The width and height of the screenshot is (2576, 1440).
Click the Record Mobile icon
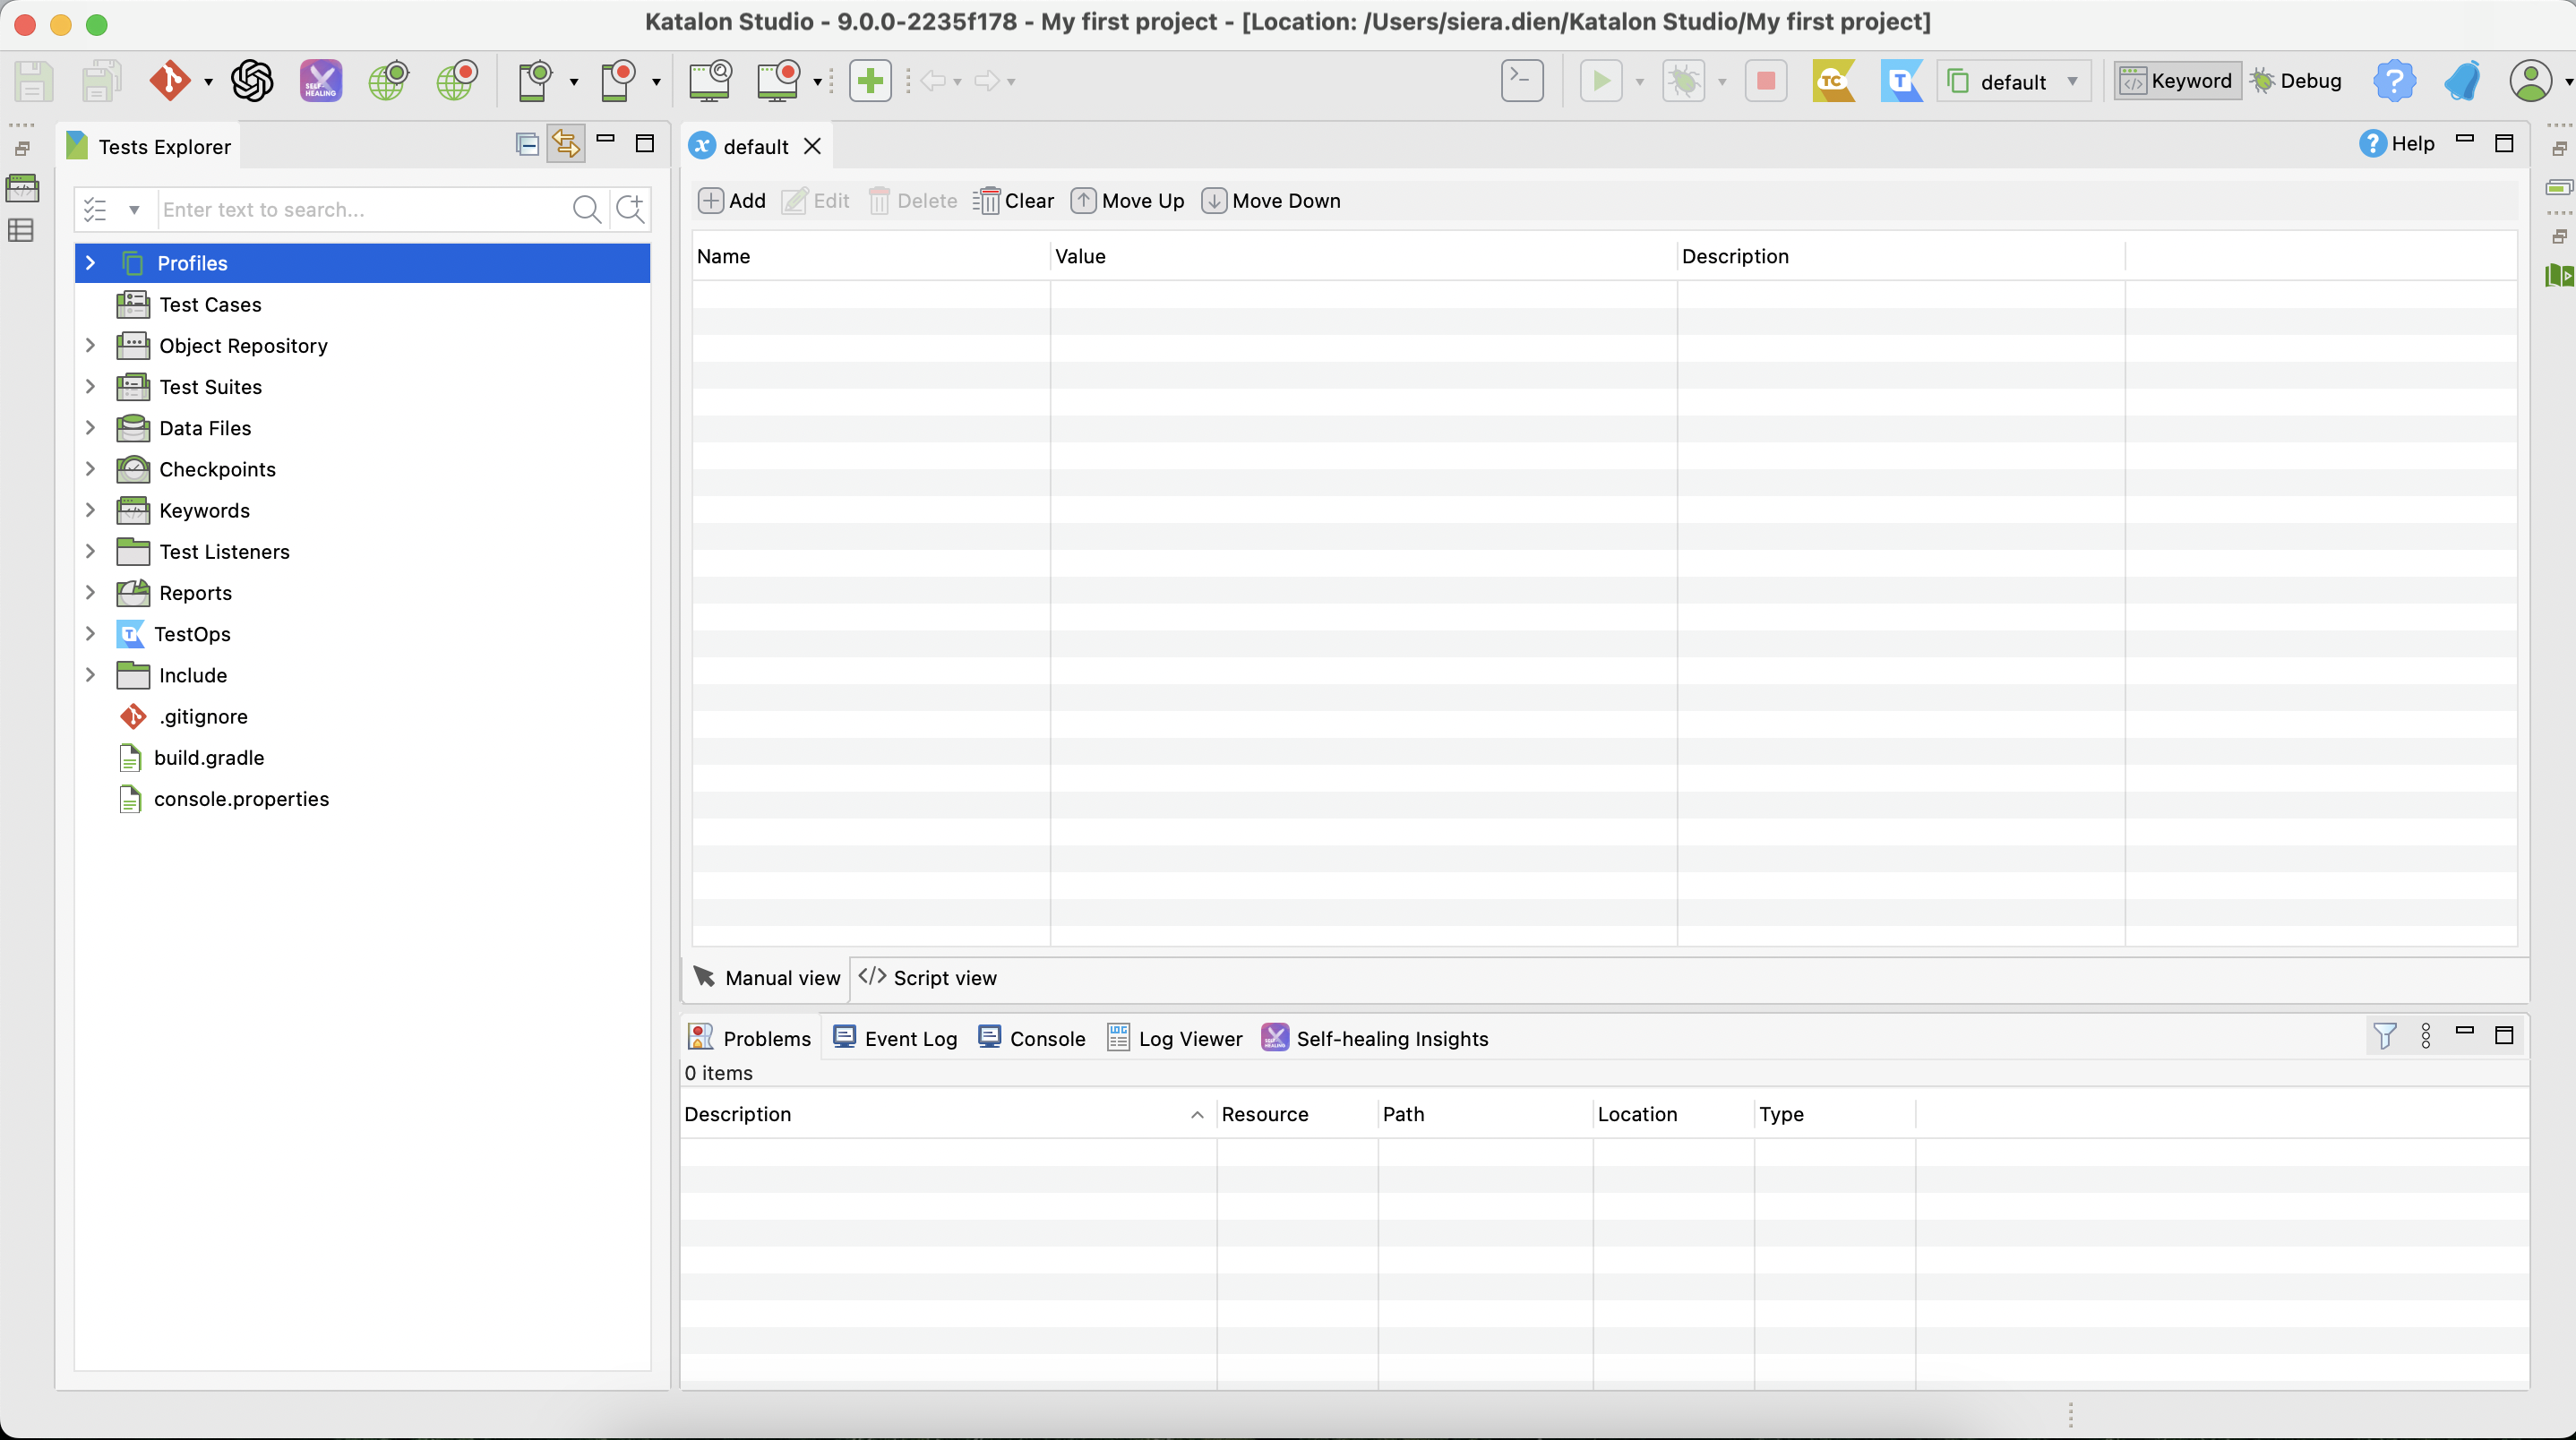[618, 81]
